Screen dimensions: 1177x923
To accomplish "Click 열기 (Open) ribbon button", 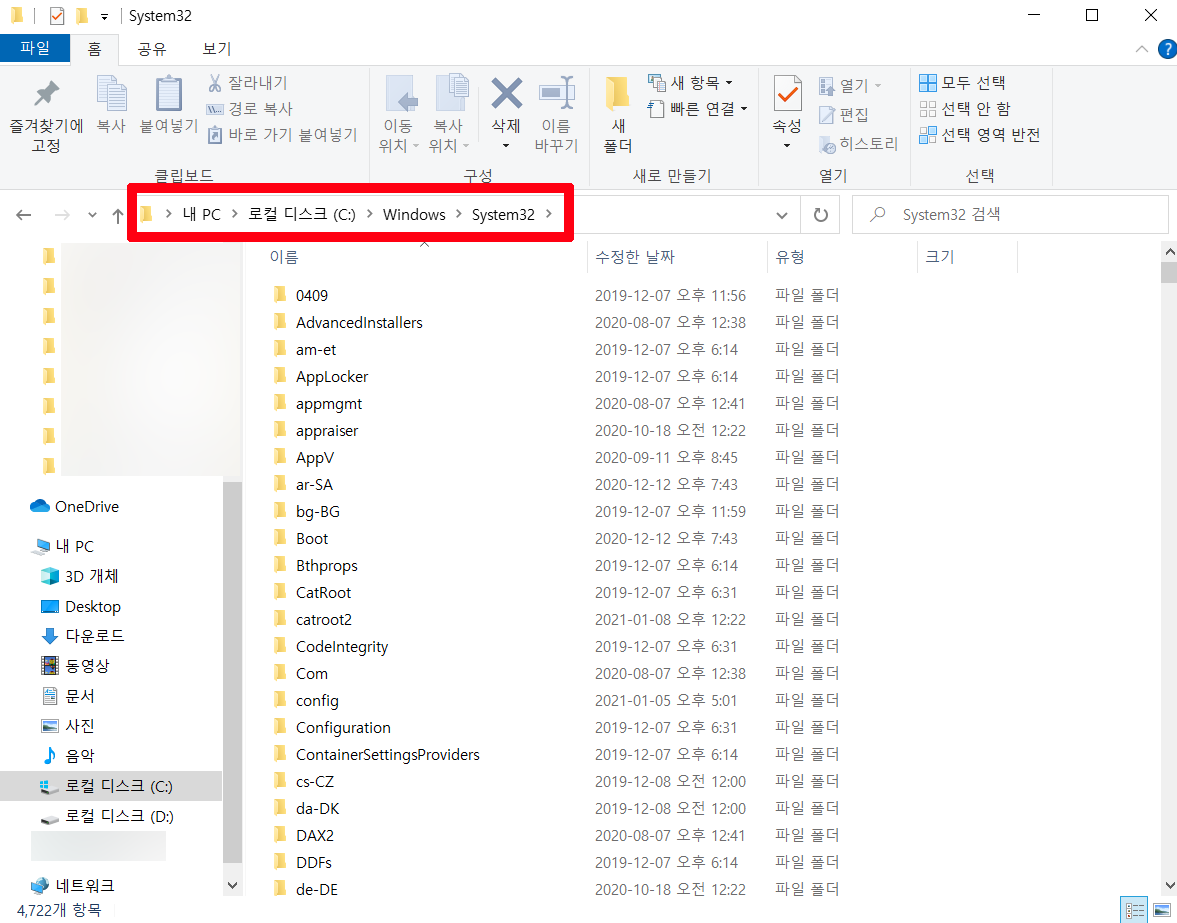I will 850,86.
